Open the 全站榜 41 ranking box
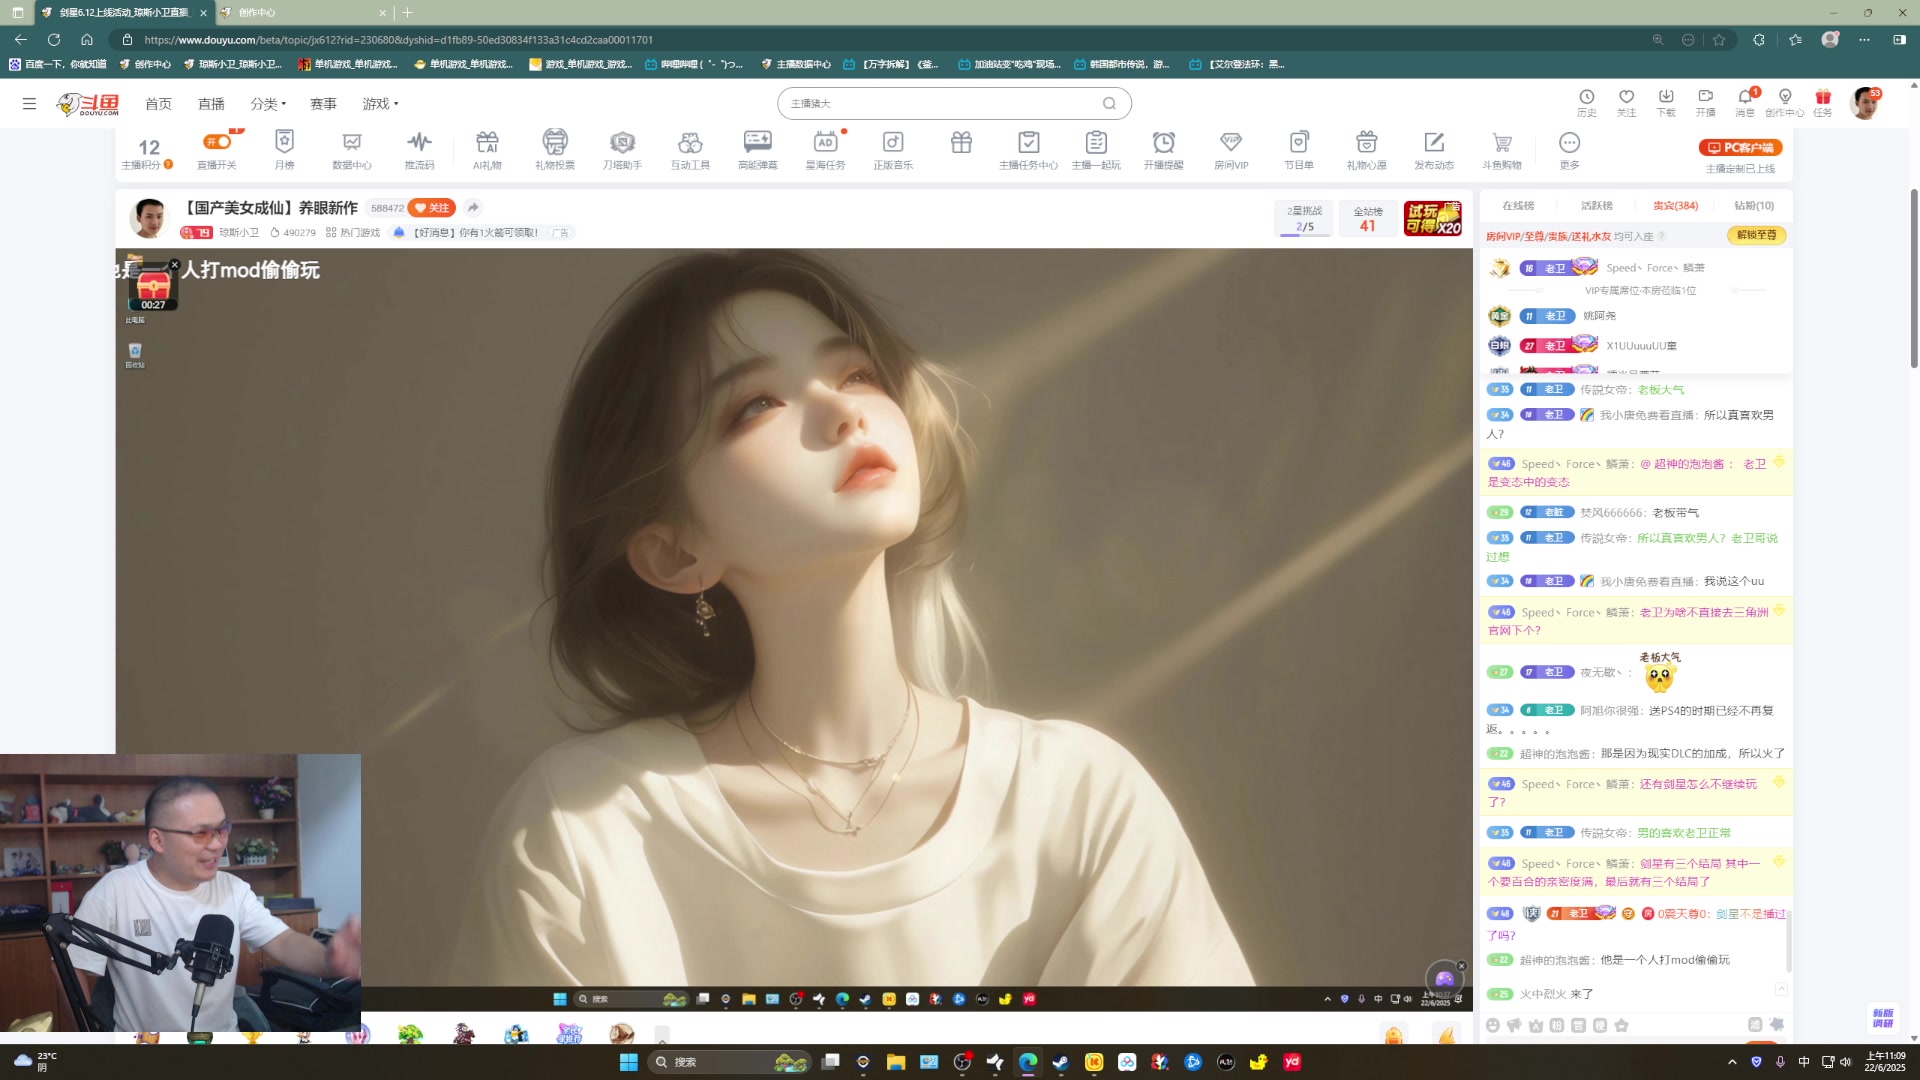This screenshot has width=1920, height=1080. 1367,218
